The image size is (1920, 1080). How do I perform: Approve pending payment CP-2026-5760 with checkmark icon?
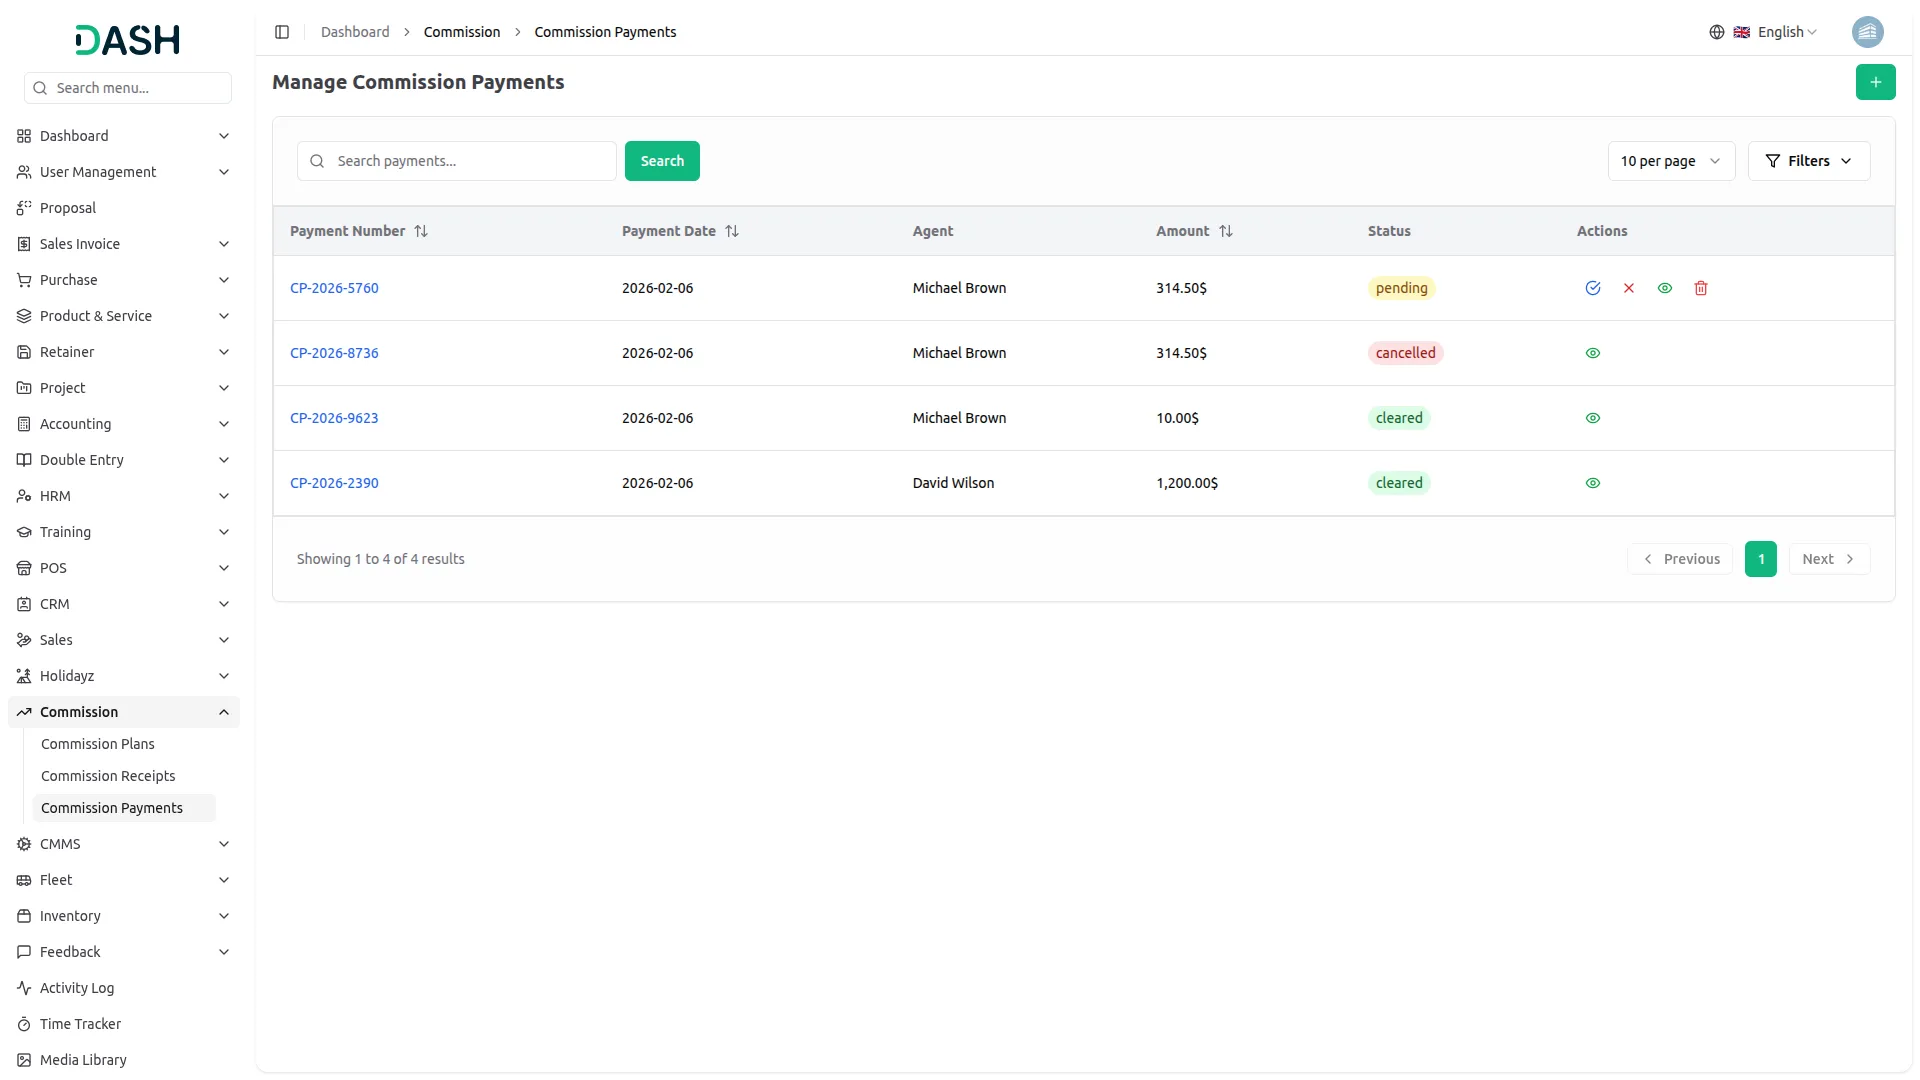tap(1593, 288)
